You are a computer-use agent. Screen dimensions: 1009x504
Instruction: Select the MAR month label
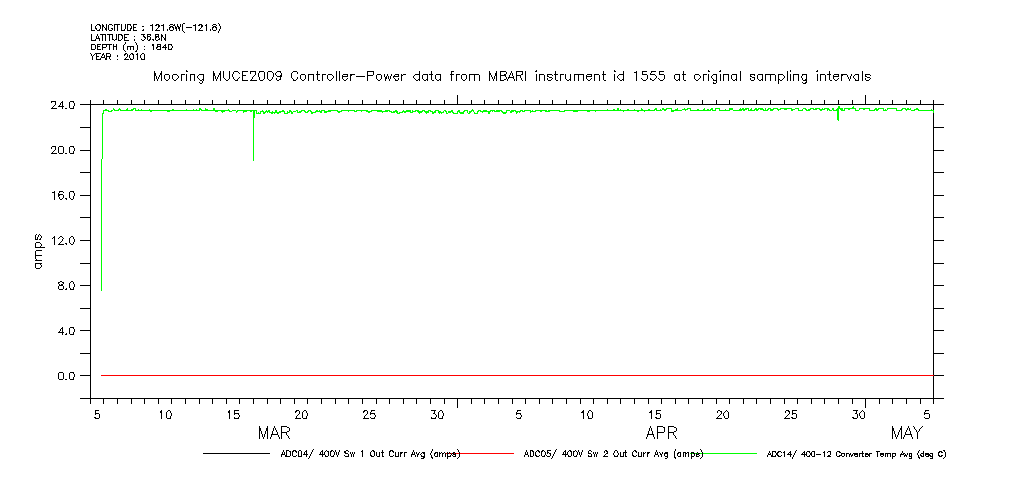pyautogui.click(x=274, y=433)
